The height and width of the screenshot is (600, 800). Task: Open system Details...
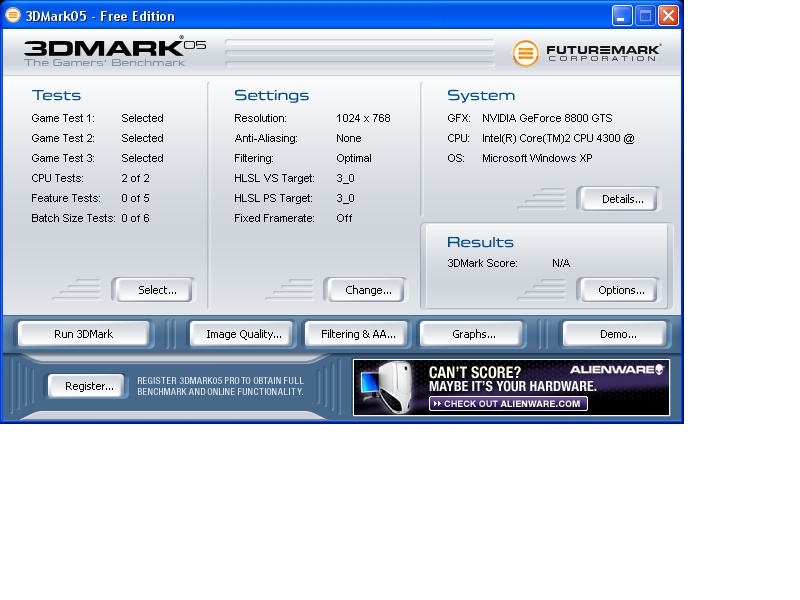(619, 199)
